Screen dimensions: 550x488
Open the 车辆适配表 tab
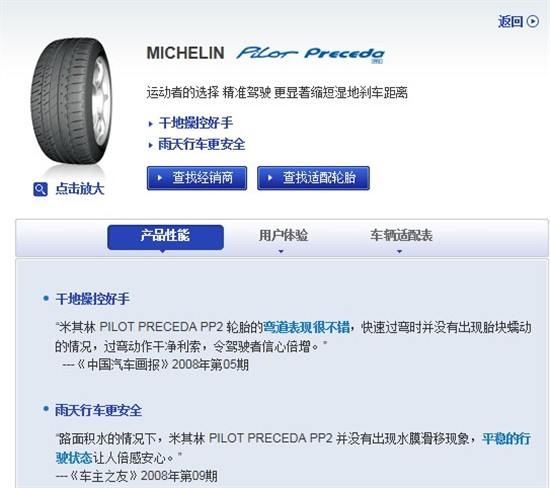[401, 236]
